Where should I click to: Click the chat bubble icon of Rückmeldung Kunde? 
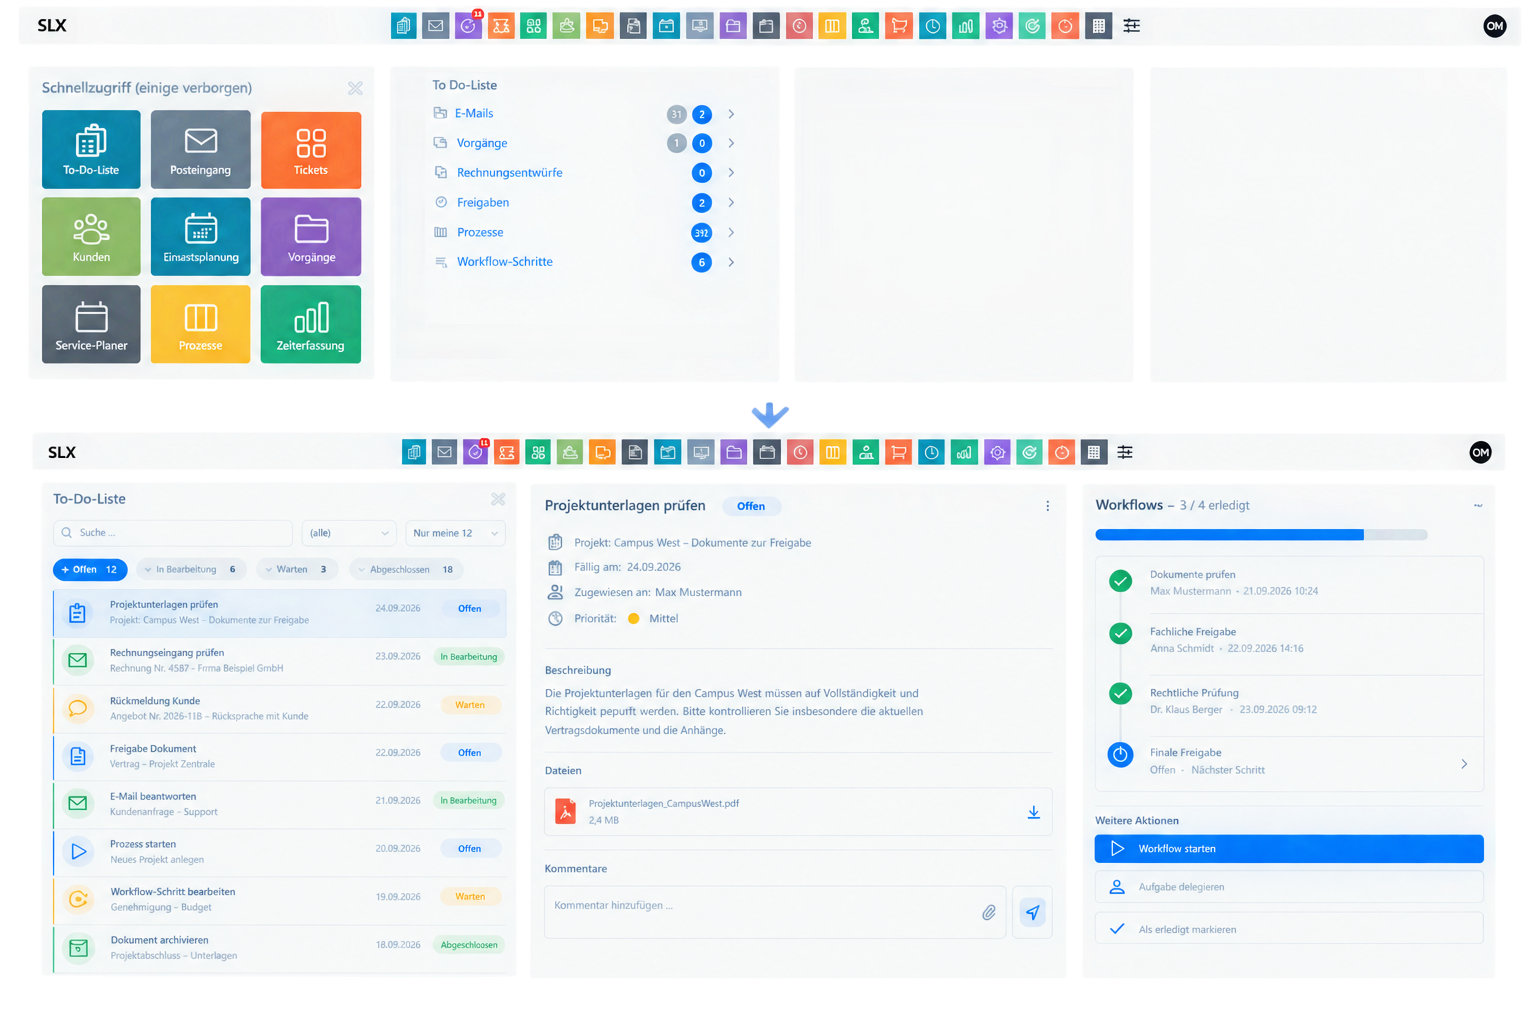click(x=77, y=708)
